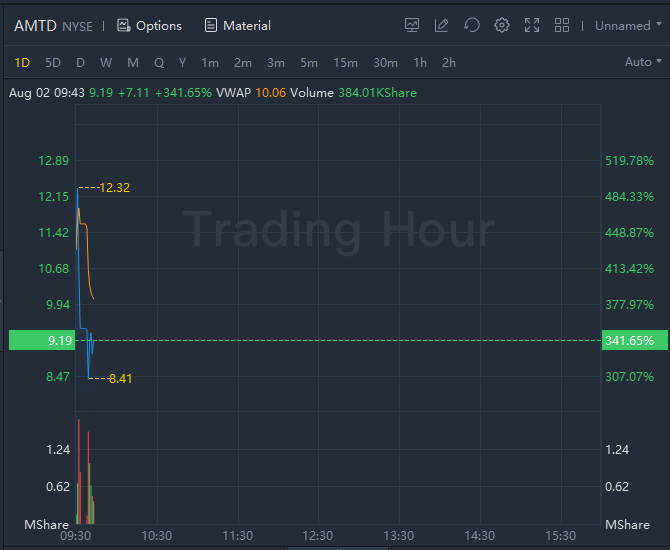The height and width of the screenshot is (550, 670).
Task: Click the highlighted 341.65% axis label
Action: coord(635,340)
